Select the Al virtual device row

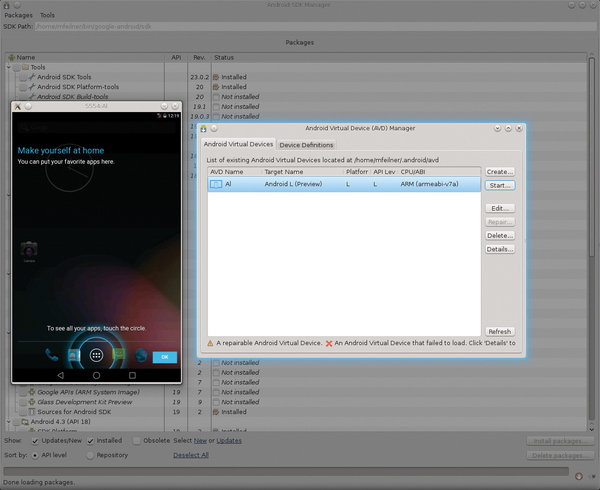coord(344,184)
